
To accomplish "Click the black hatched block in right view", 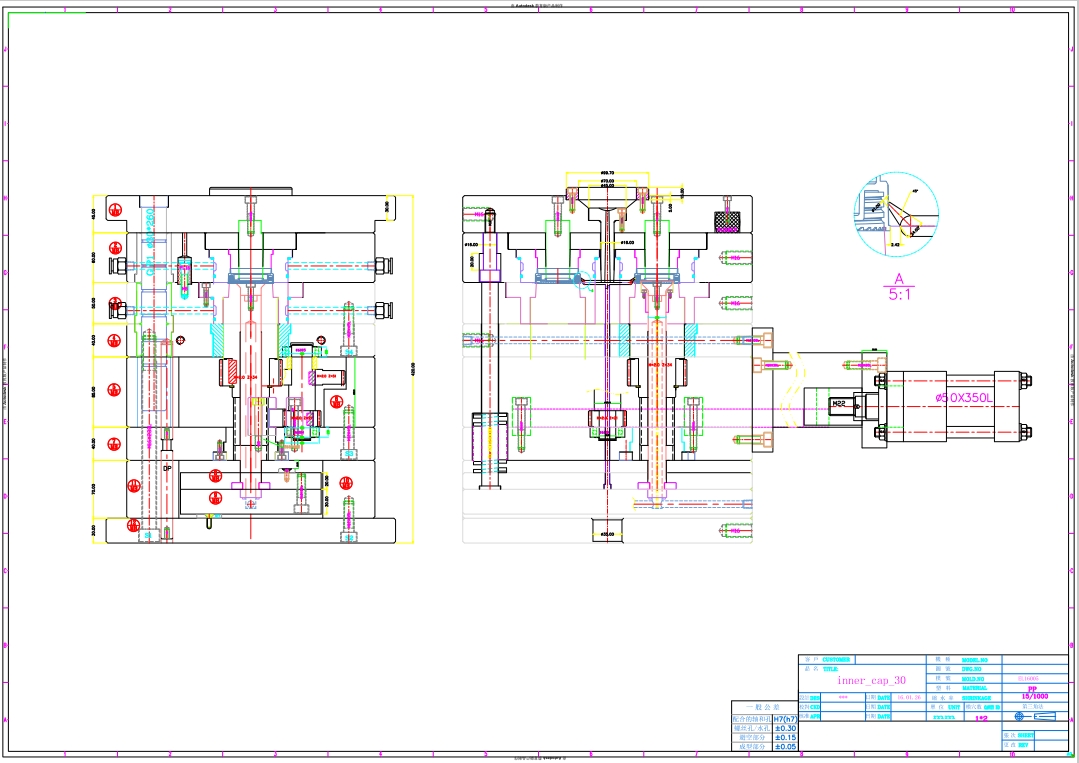I will click(x=726, y=220).
